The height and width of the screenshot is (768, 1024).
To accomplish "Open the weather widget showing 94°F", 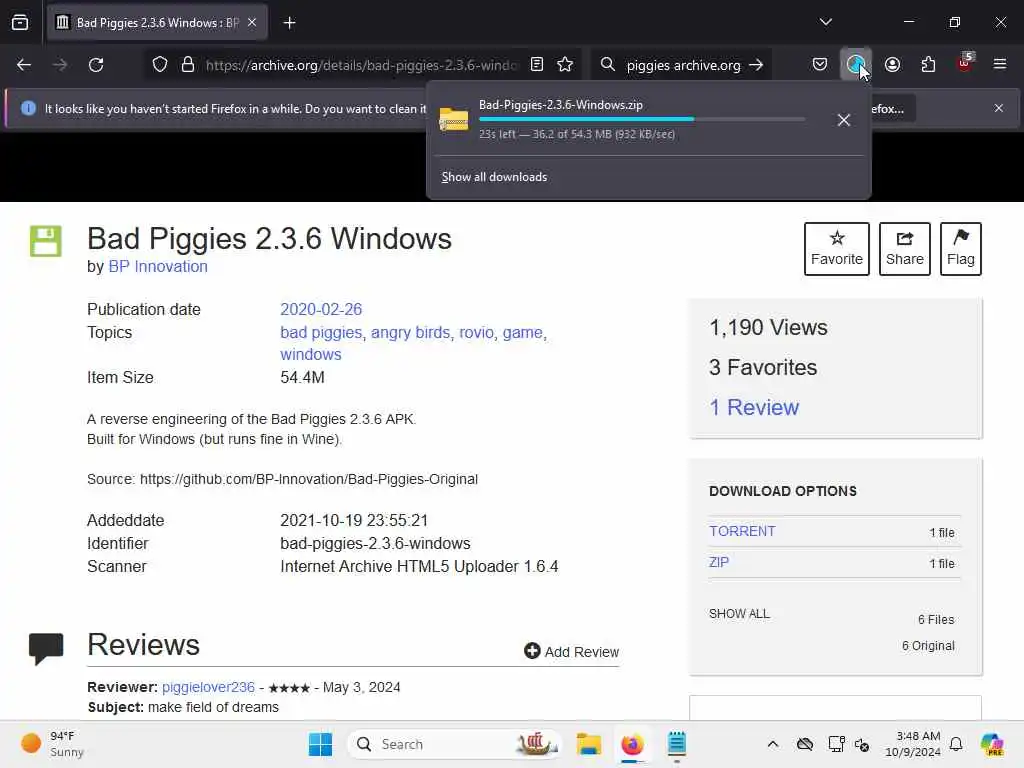I will pyautogui.click(x=54, y=744).
